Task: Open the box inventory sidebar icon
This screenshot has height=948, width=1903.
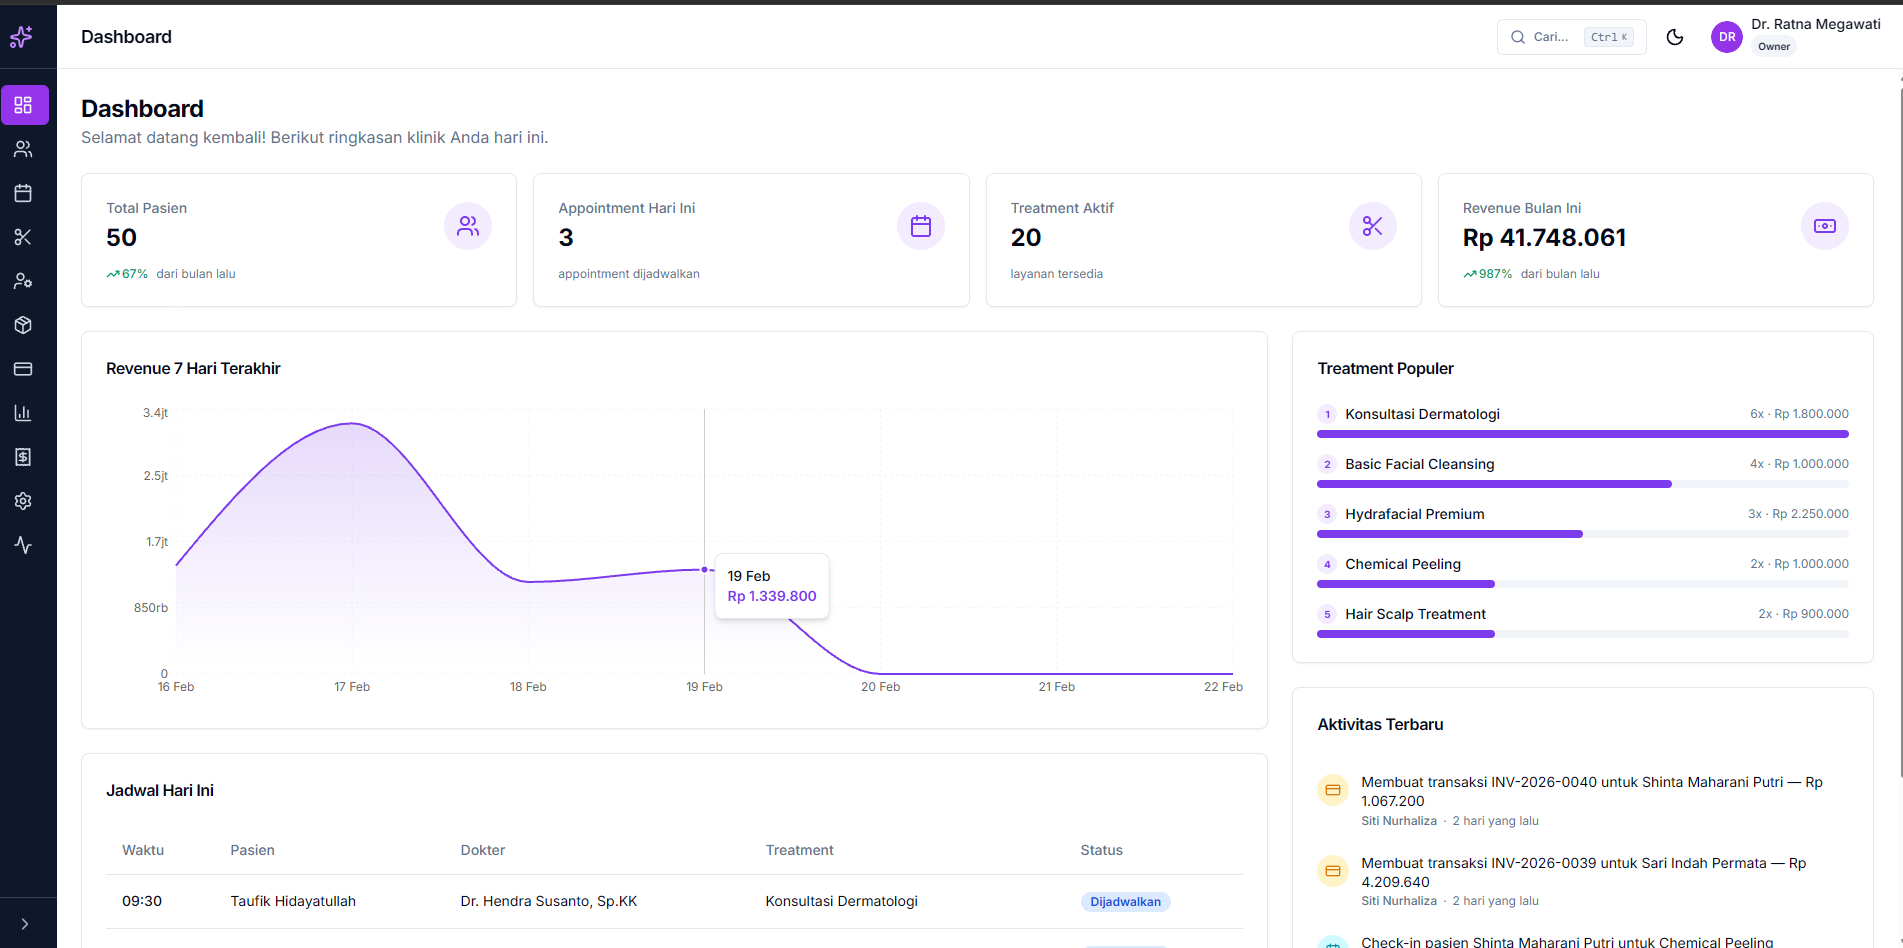Action: coord(23,325)
